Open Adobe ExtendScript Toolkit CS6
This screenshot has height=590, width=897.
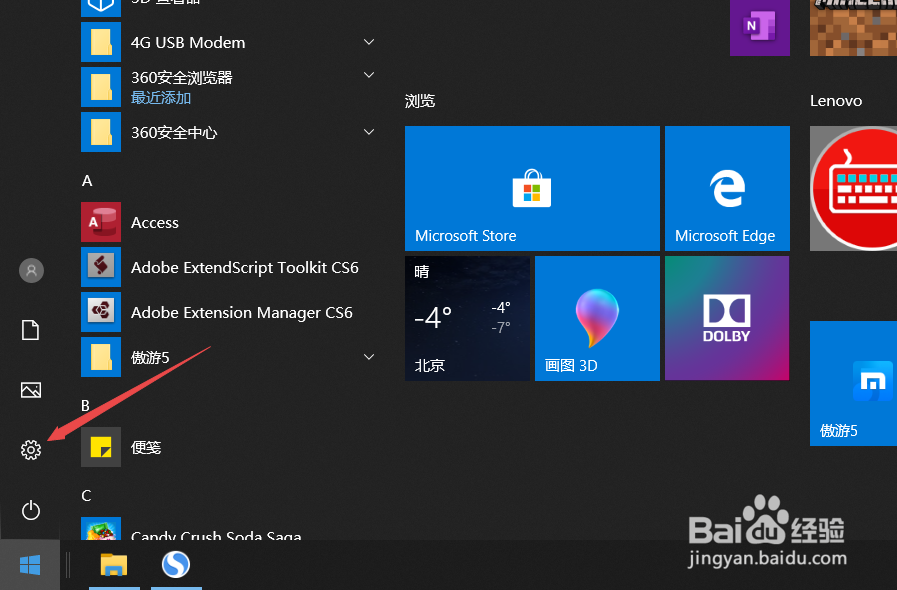pyautogui.click(x=229, y=267)
